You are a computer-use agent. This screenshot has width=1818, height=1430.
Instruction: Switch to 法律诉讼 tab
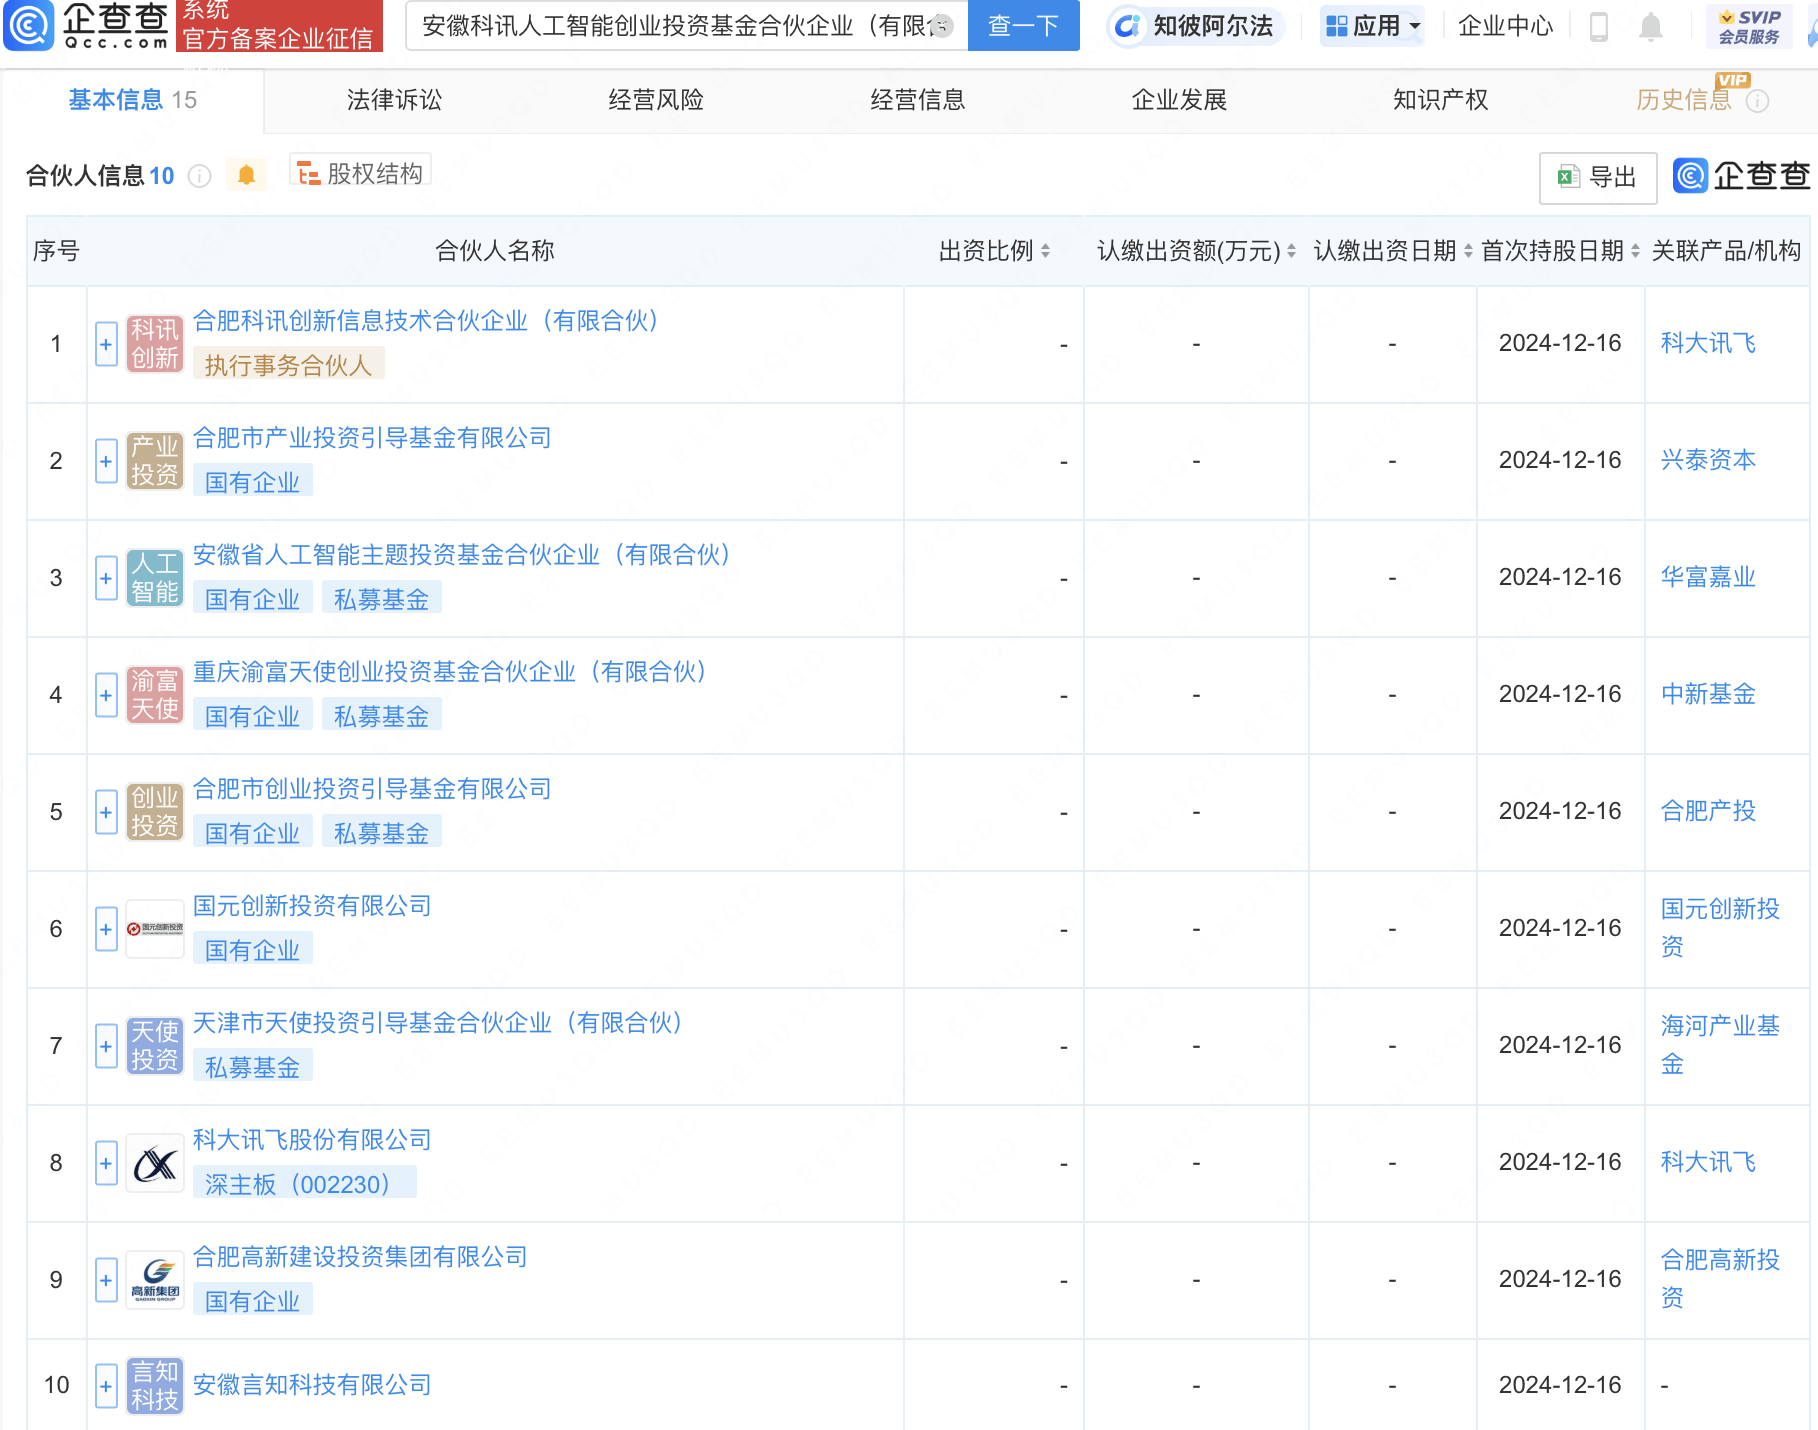(x=394, y=100)
